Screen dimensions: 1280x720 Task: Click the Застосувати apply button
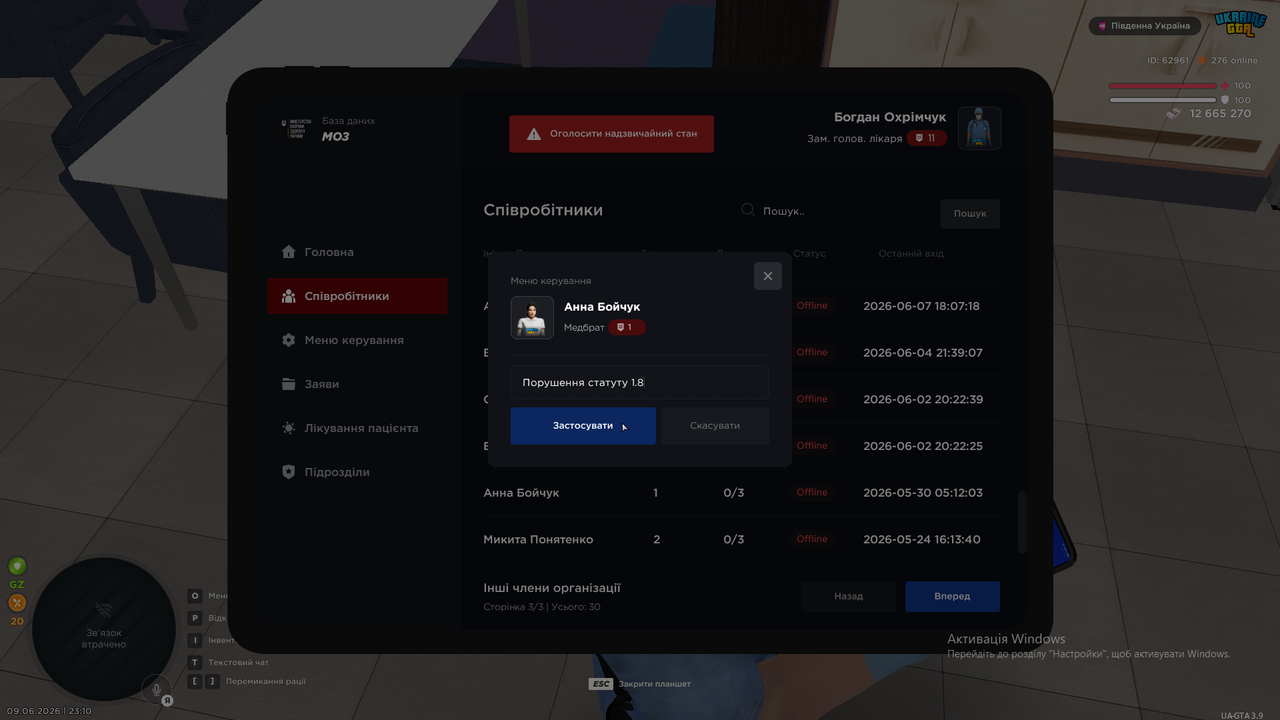point(583,426)
